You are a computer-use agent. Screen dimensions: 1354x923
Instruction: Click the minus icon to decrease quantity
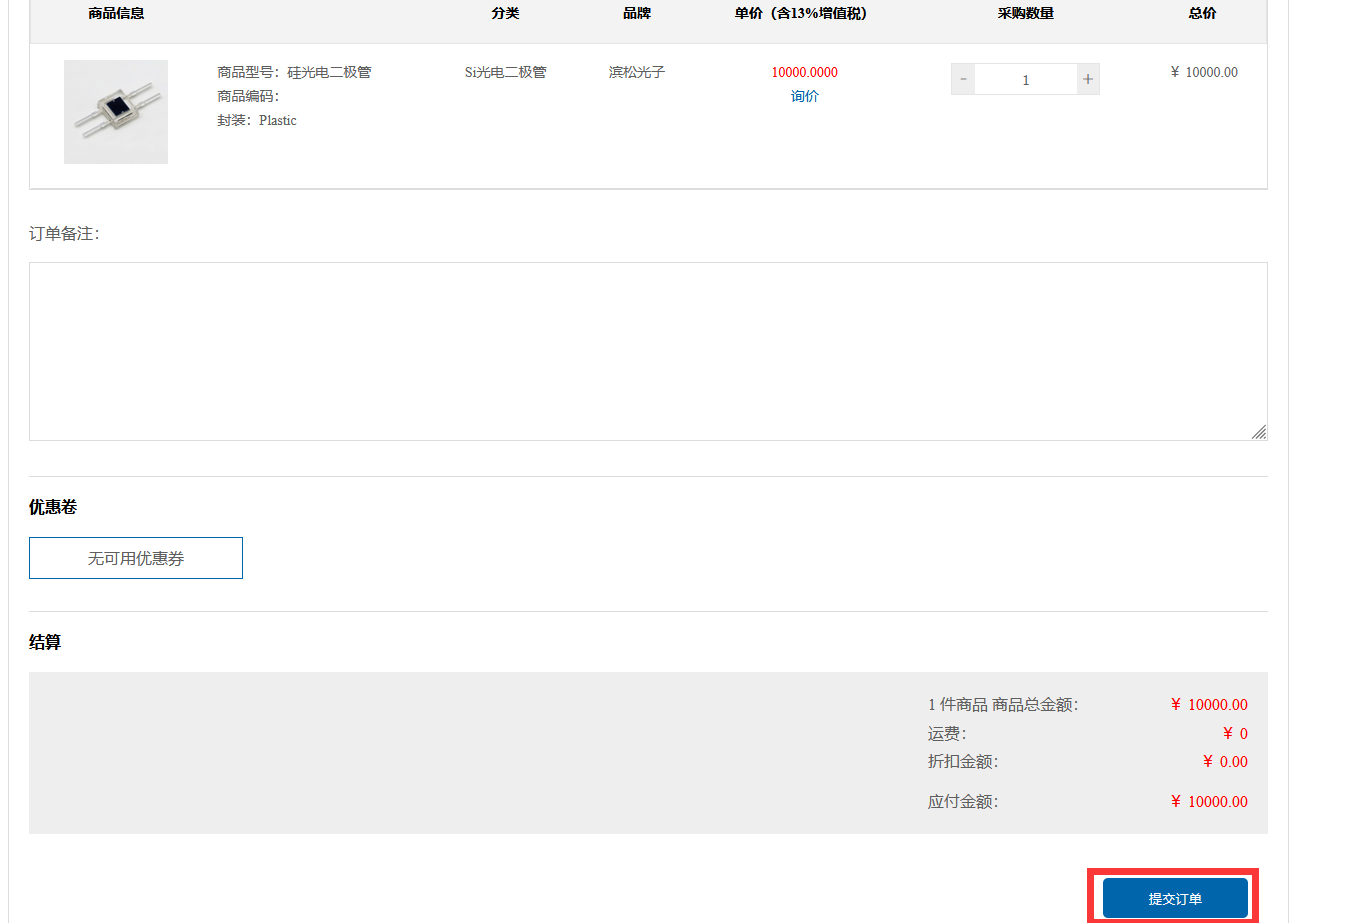tap(961, 79)
